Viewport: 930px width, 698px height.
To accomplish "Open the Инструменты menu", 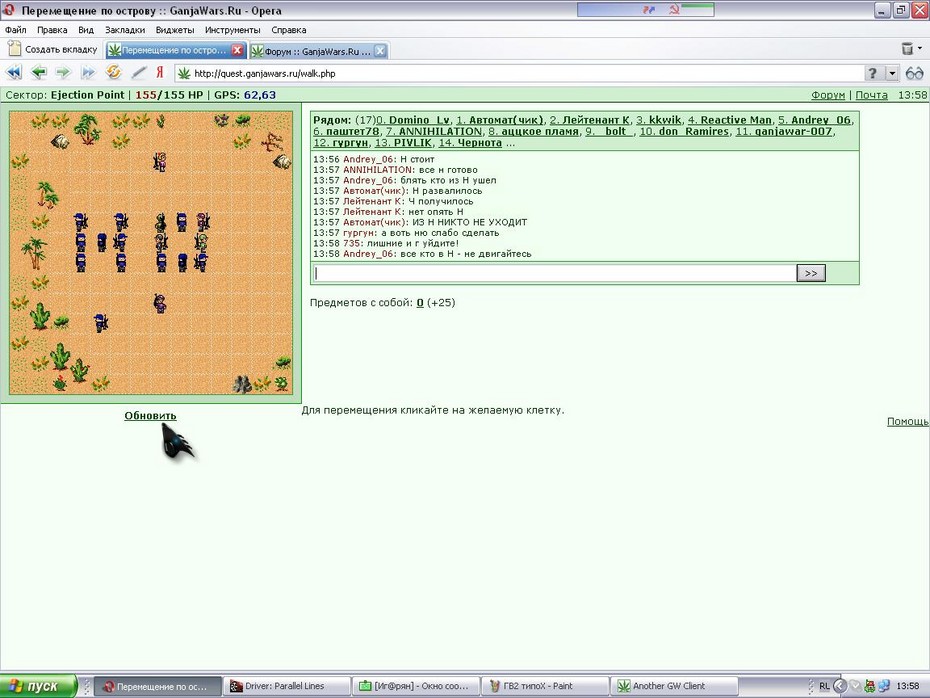I will [x=232, y=30].
